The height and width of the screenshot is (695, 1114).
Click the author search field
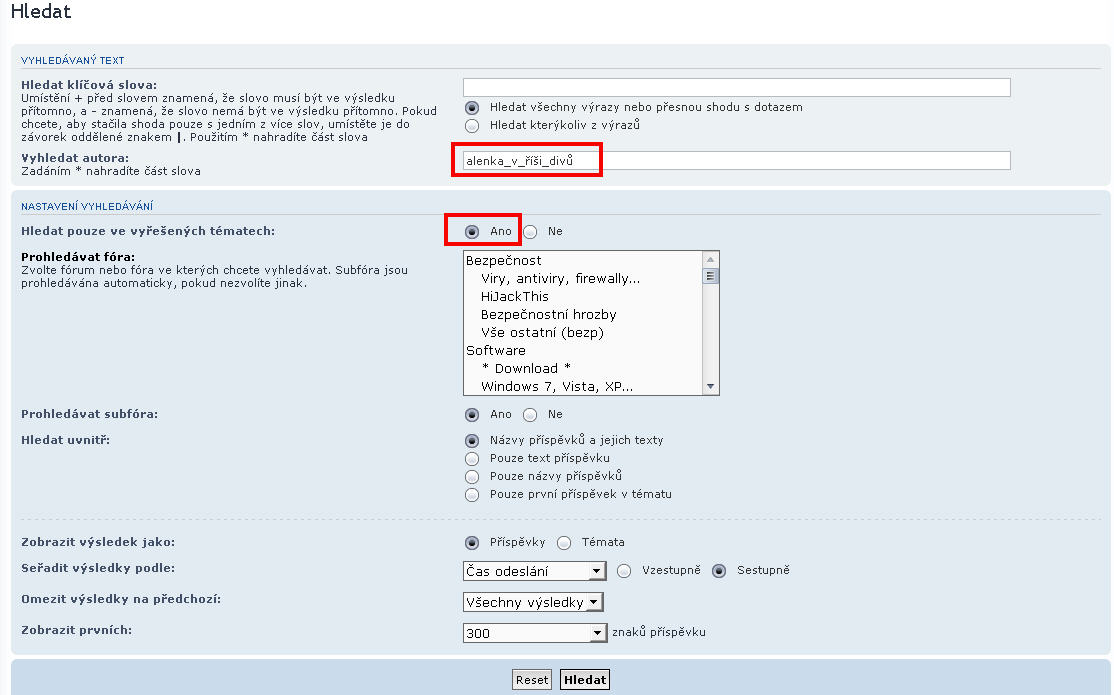tap(736, 161)
